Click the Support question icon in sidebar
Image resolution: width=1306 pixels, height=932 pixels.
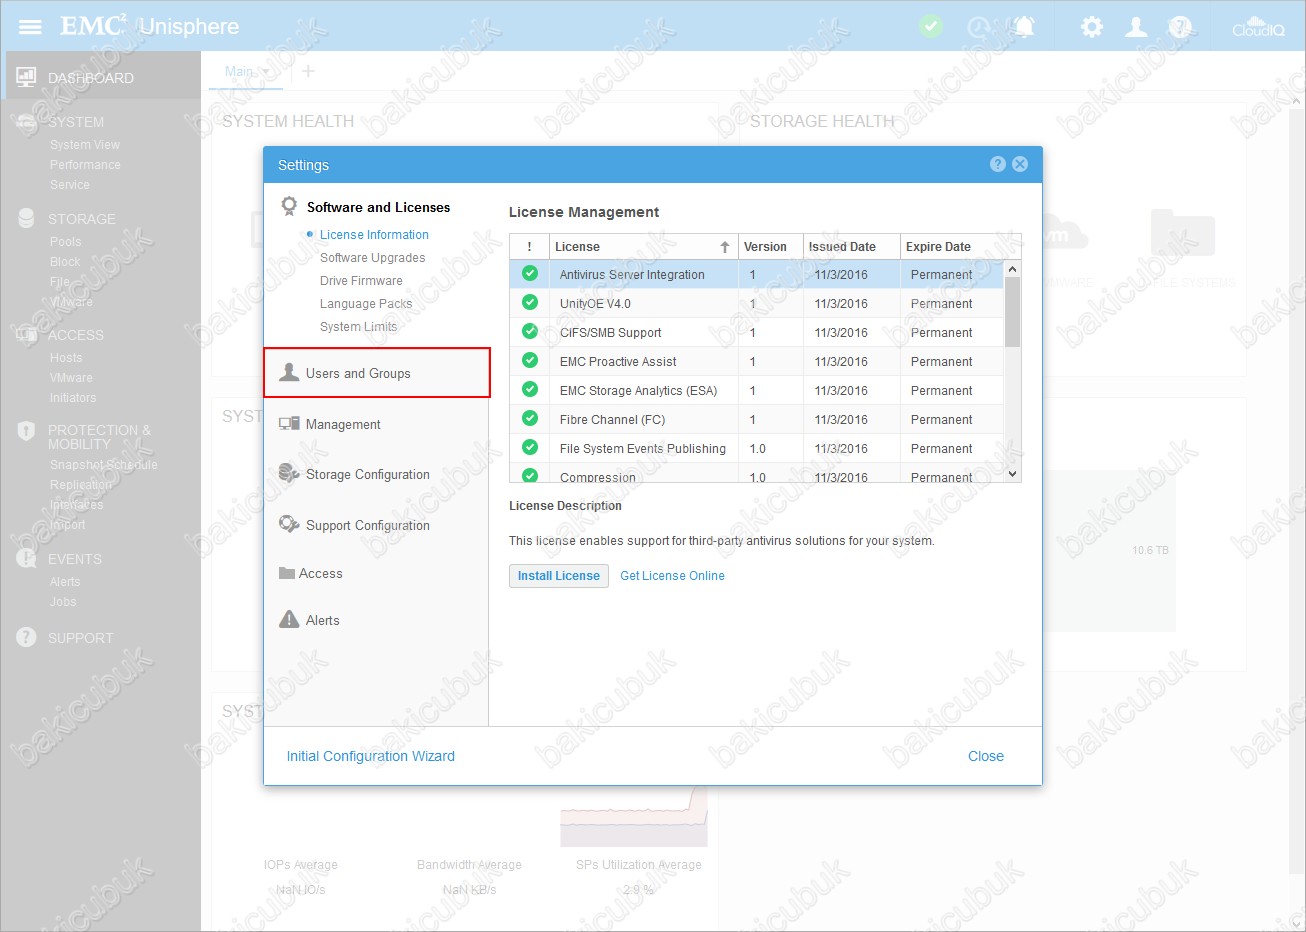26,637
